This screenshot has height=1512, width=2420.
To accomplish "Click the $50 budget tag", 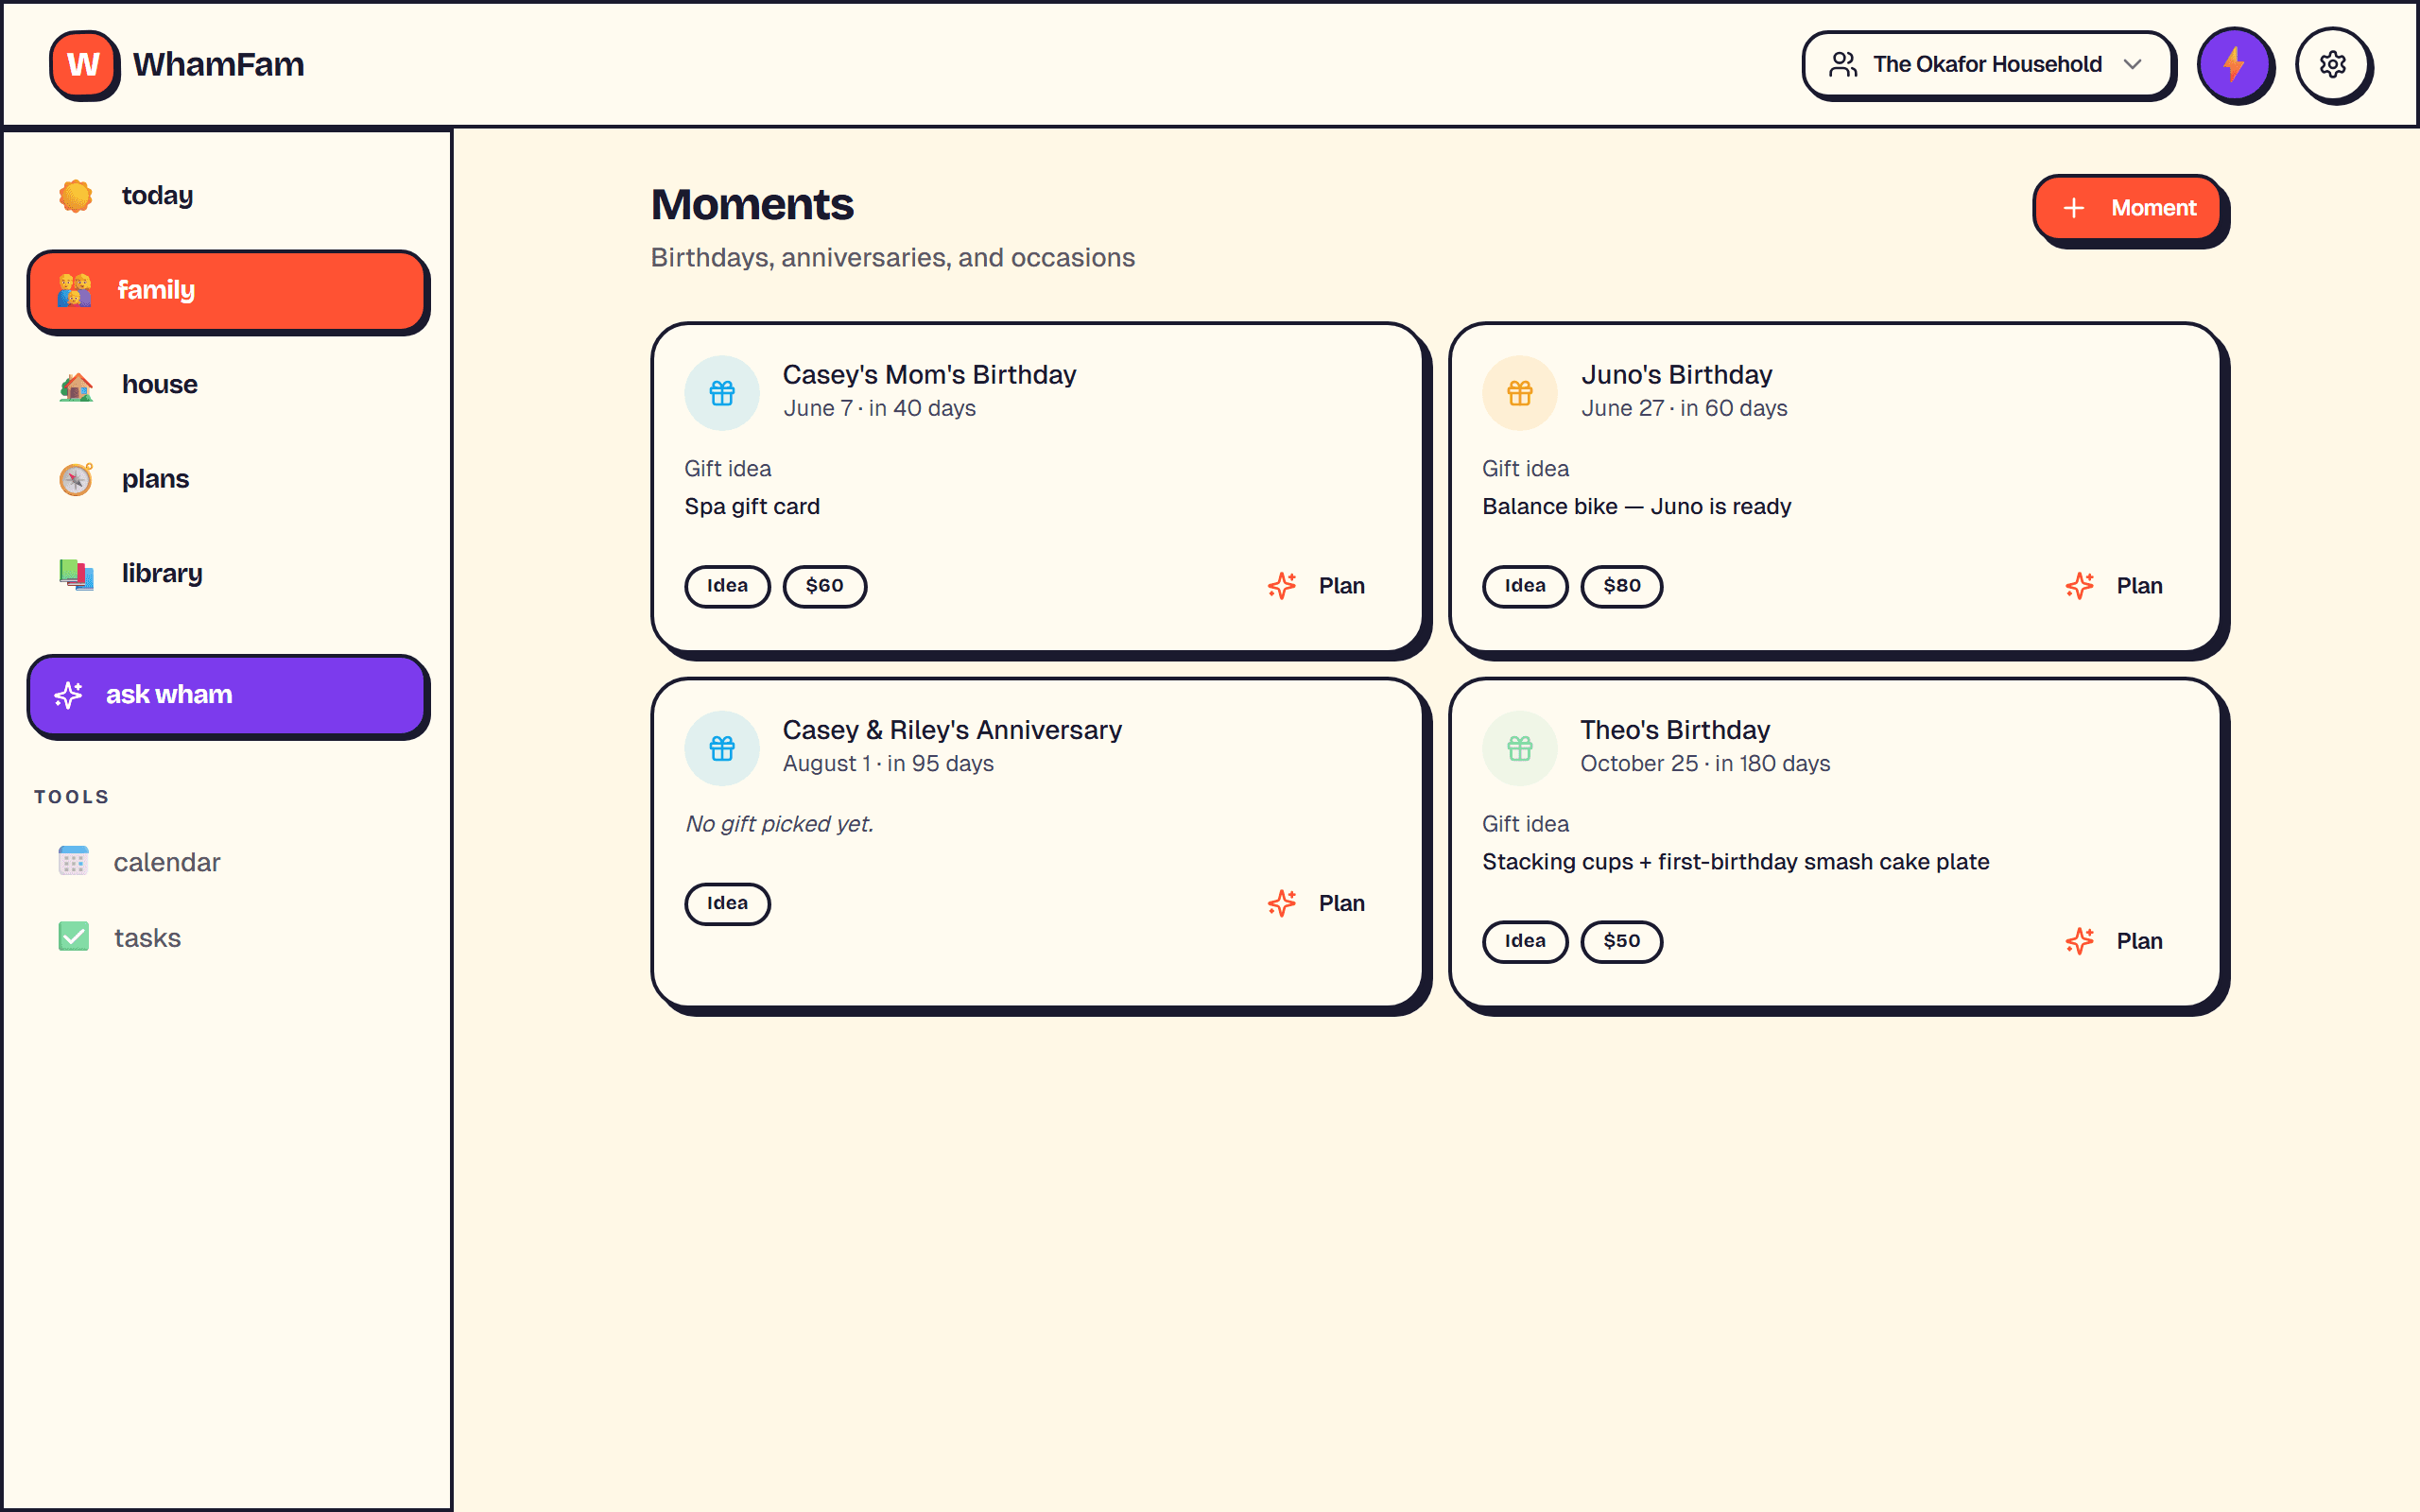I will (1622, 941).
